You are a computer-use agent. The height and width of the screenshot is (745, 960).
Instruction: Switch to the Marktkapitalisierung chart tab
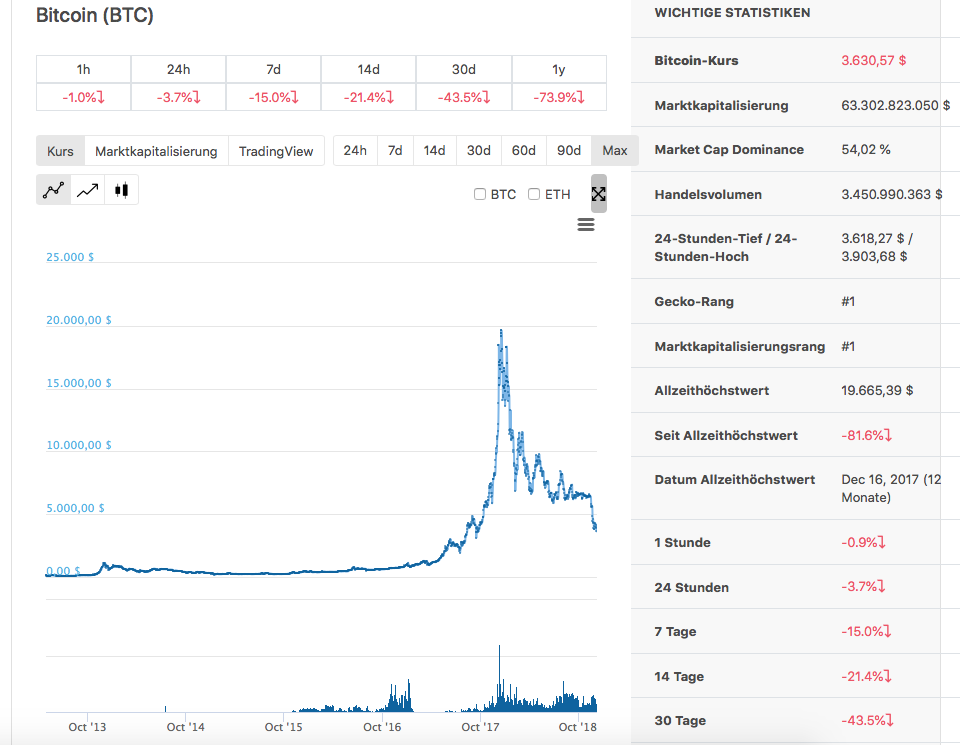[x=155, y=150]
